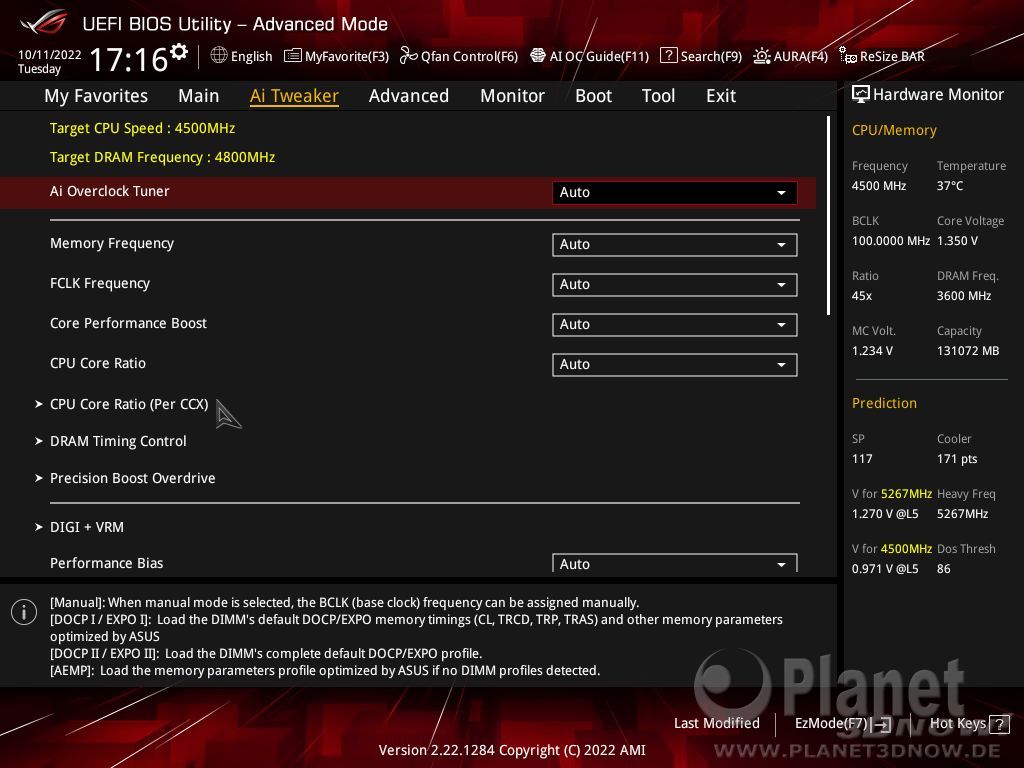Click the AURA lighting icon
The height and width of the screenshot is (768, 1024).
point(761,56)
